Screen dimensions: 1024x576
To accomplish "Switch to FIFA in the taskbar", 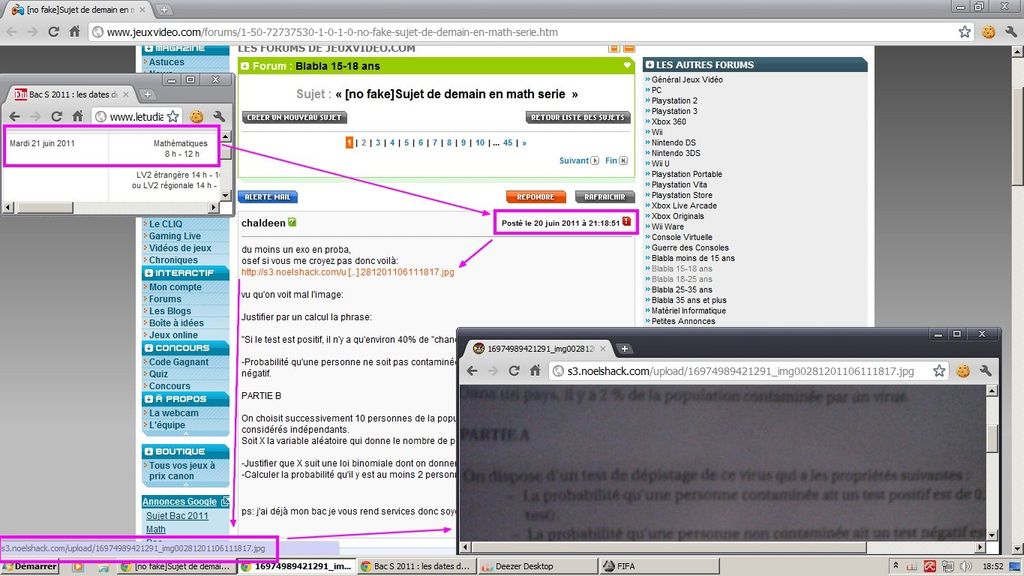I will [x=659, y=566].
